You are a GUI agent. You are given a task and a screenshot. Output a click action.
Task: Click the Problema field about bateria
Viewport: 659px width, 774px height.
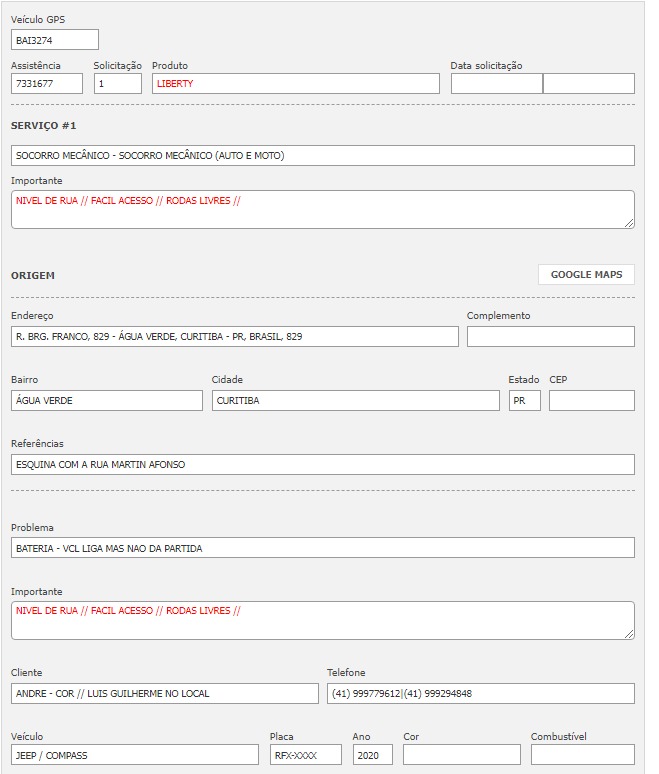click(x=322, y=548)
